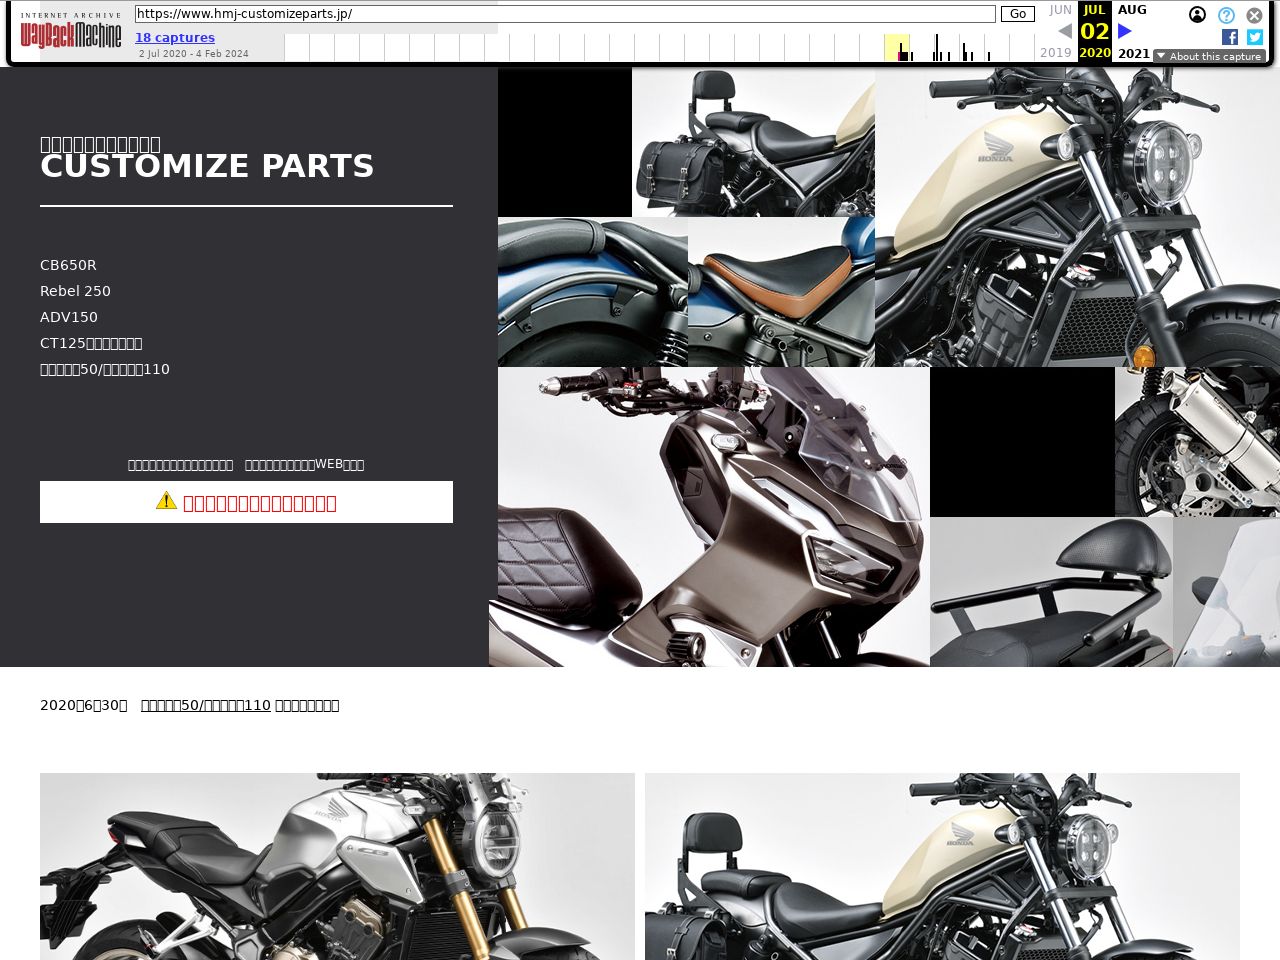
Task: Open the Rebel 250 link
Action: 75,291
